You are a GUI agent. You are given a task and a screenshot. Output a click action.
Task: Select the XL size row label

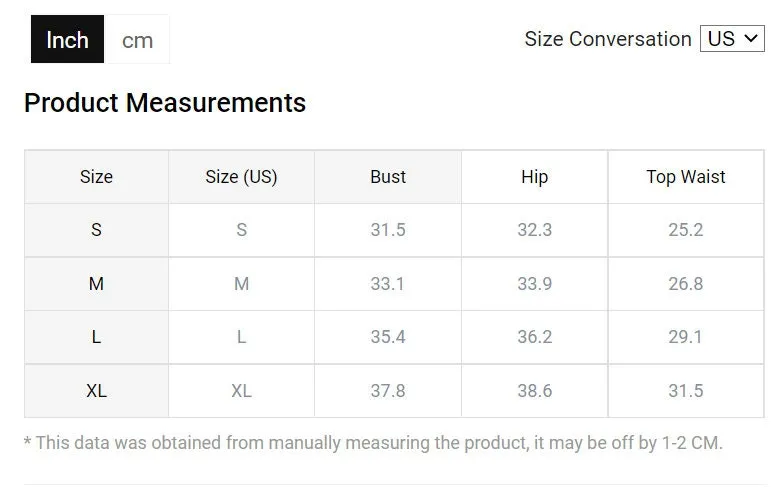97,391
